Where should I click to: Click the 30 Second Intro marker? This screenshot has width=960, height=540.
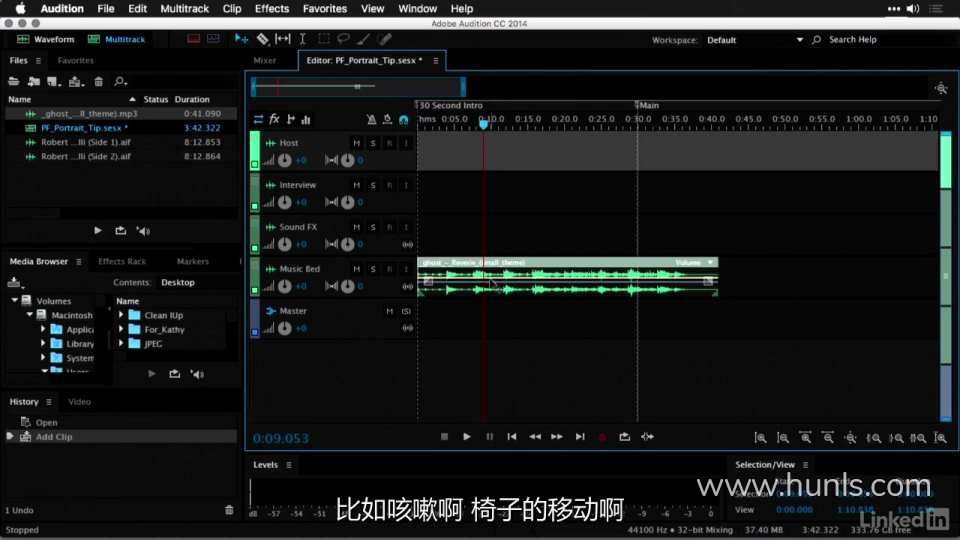tap(450, 105)
